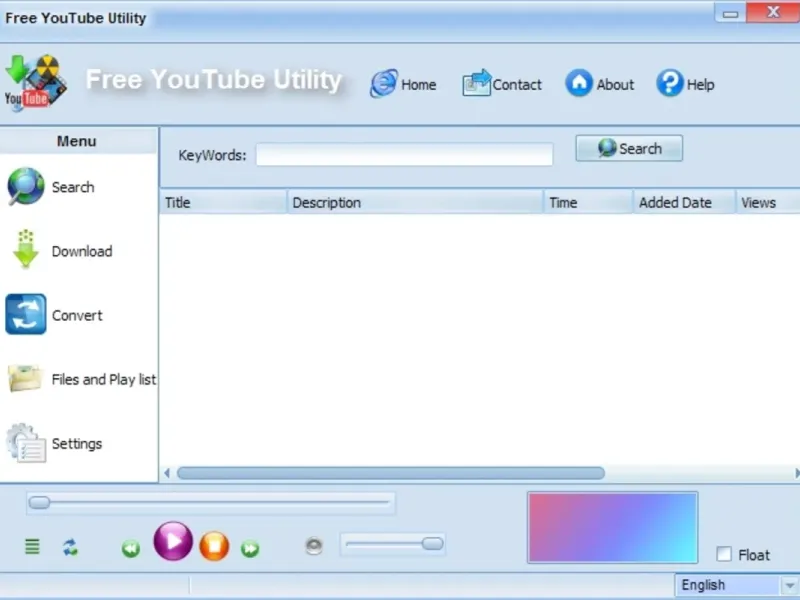Mute audio with the speaker icon
Image resolution: width=800 pixels, height=600 pixels.
314,546
